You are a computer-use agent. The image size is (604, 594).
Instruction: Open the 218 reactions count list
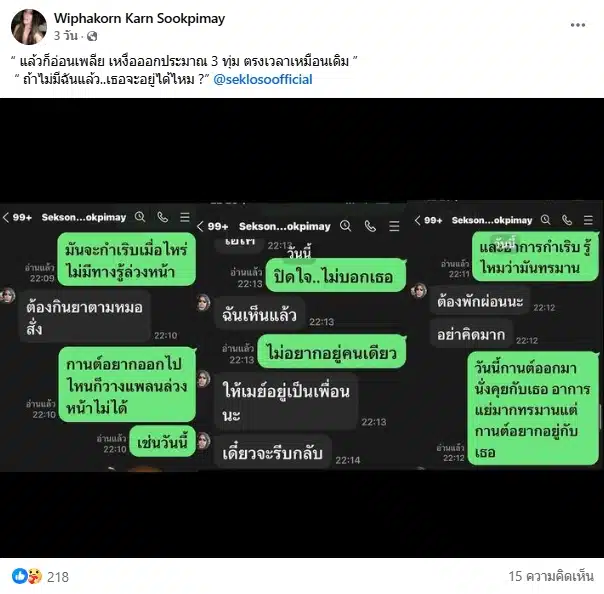click(x=58, y=577)
